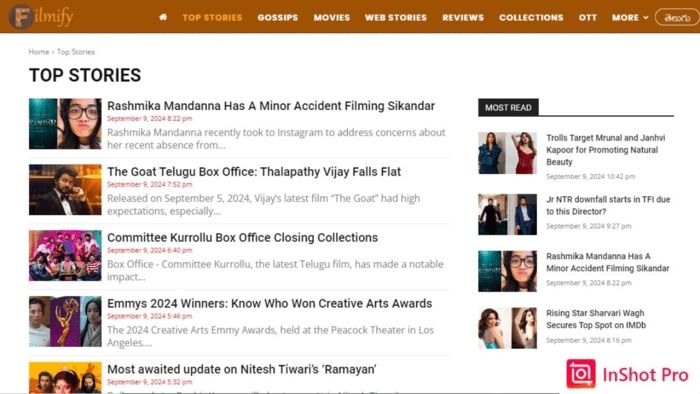Click 'September 9, 2024 5:46 pm' date text
This screenshot has width=700, height=394.
click(x=150, y=316)
